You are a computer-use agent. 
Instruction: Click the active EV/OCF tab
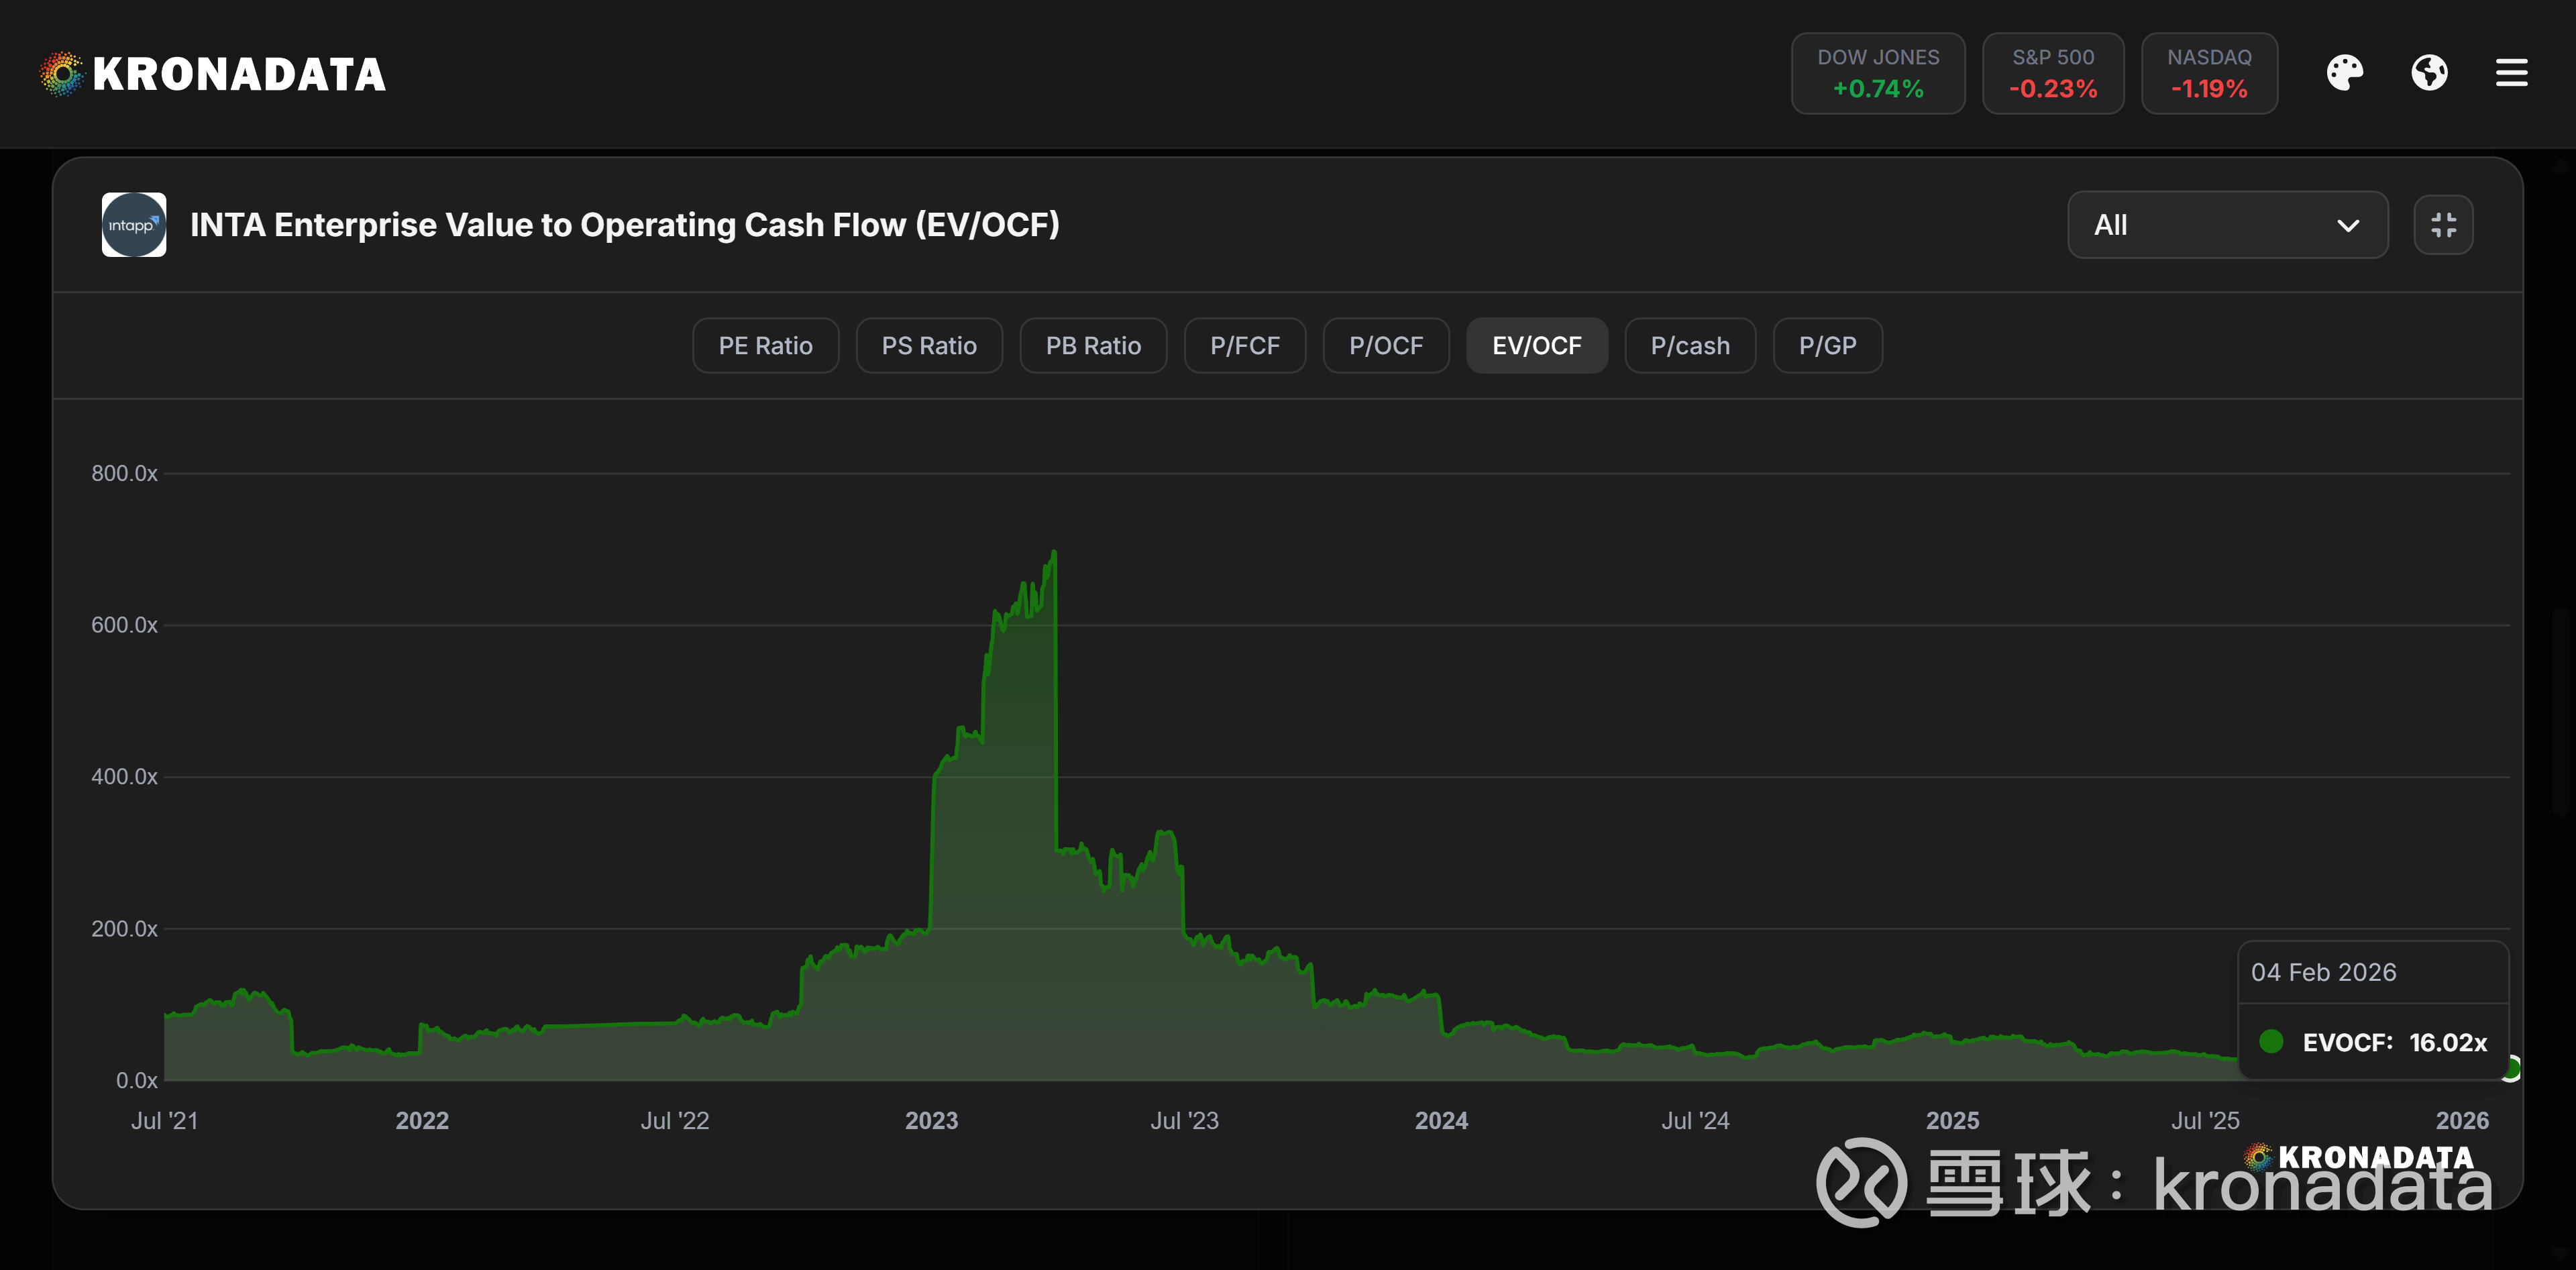coord(1536,346)
